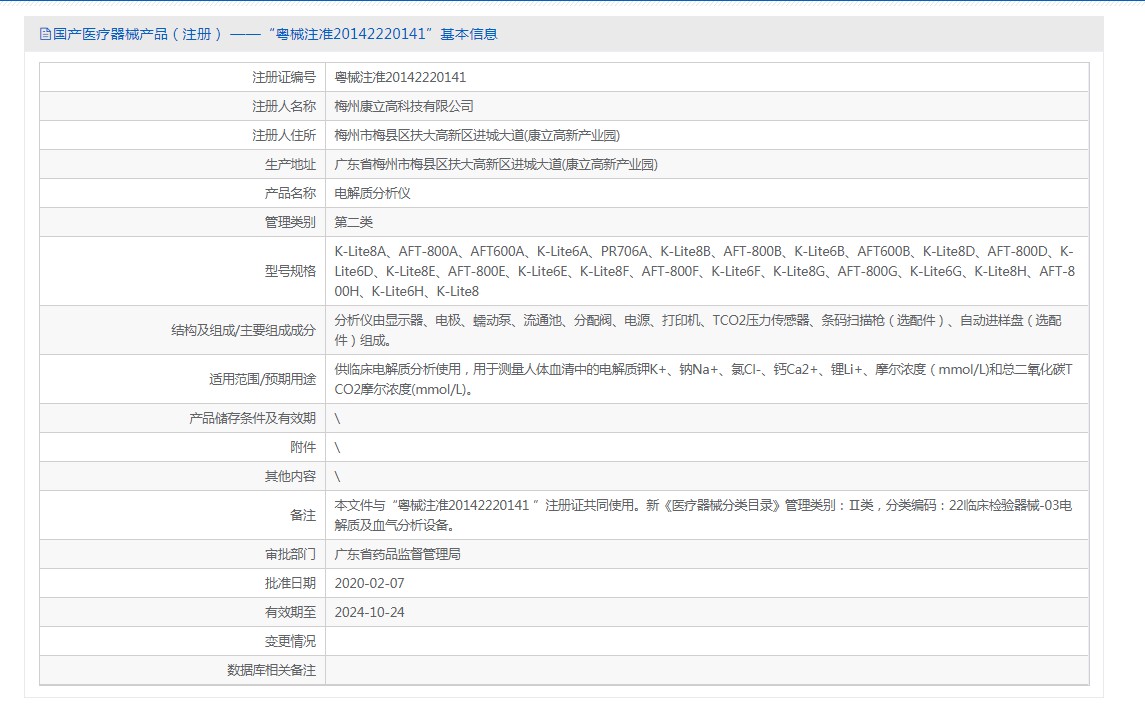Click the approval date 2020-02-07
This screenshot has height=720, width=1145.
(369, 583)
